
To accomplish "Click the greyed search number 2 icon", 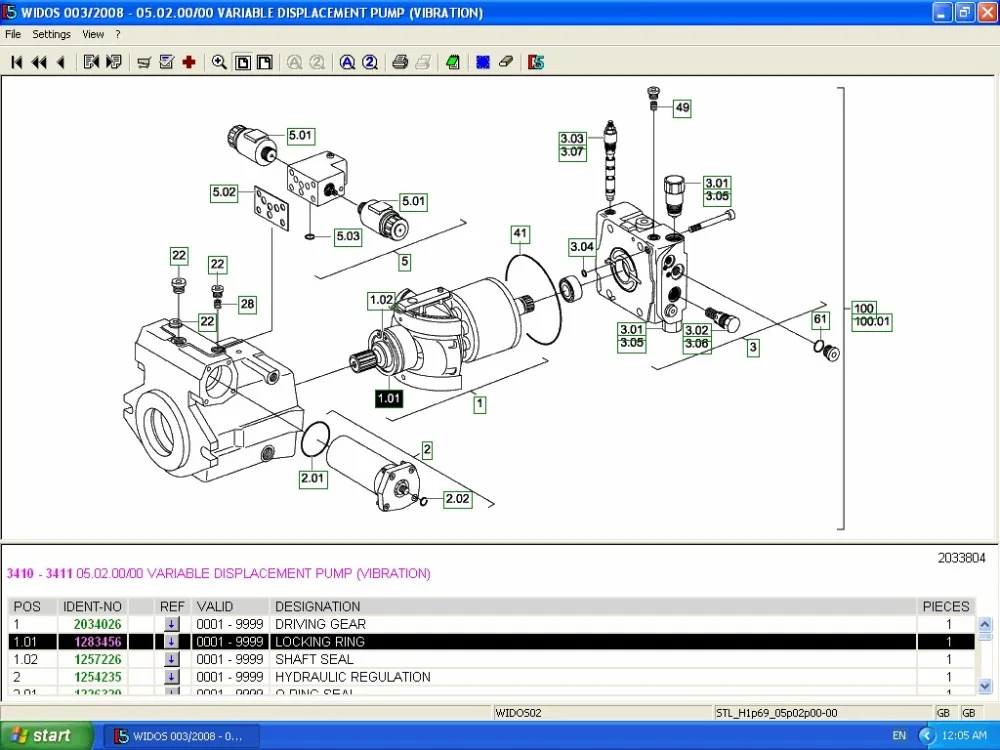I will pos(317,62).
